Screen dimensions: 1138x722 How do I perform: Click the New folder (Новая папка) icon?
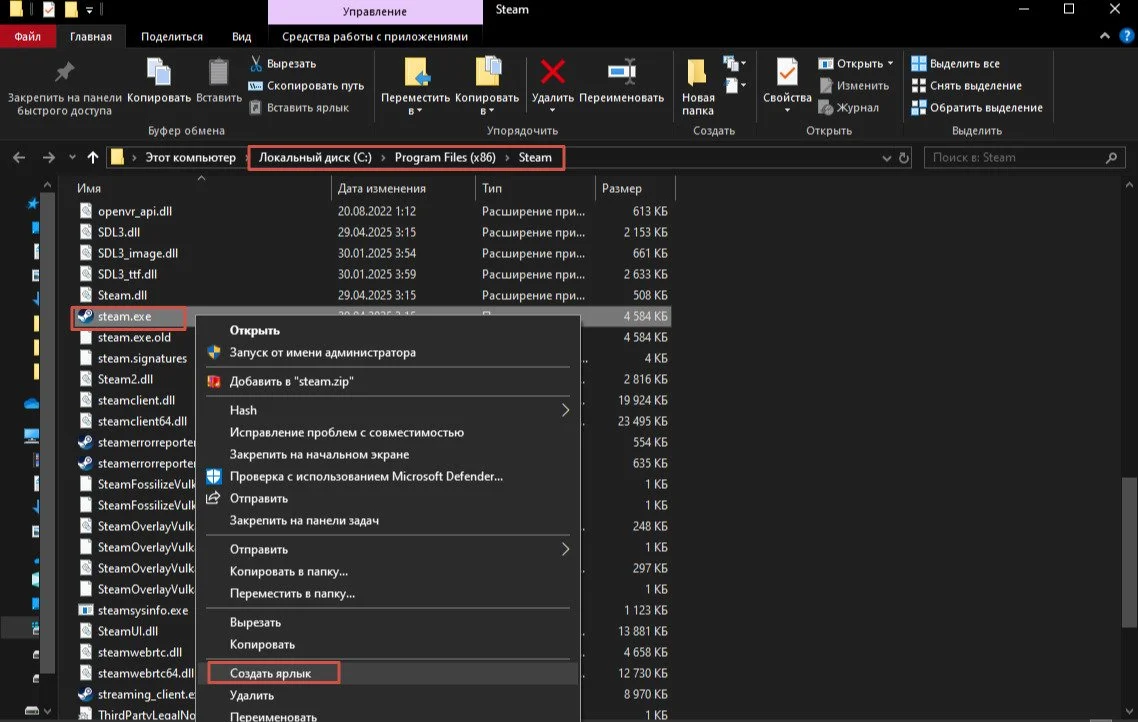click(x=697, y=72)
